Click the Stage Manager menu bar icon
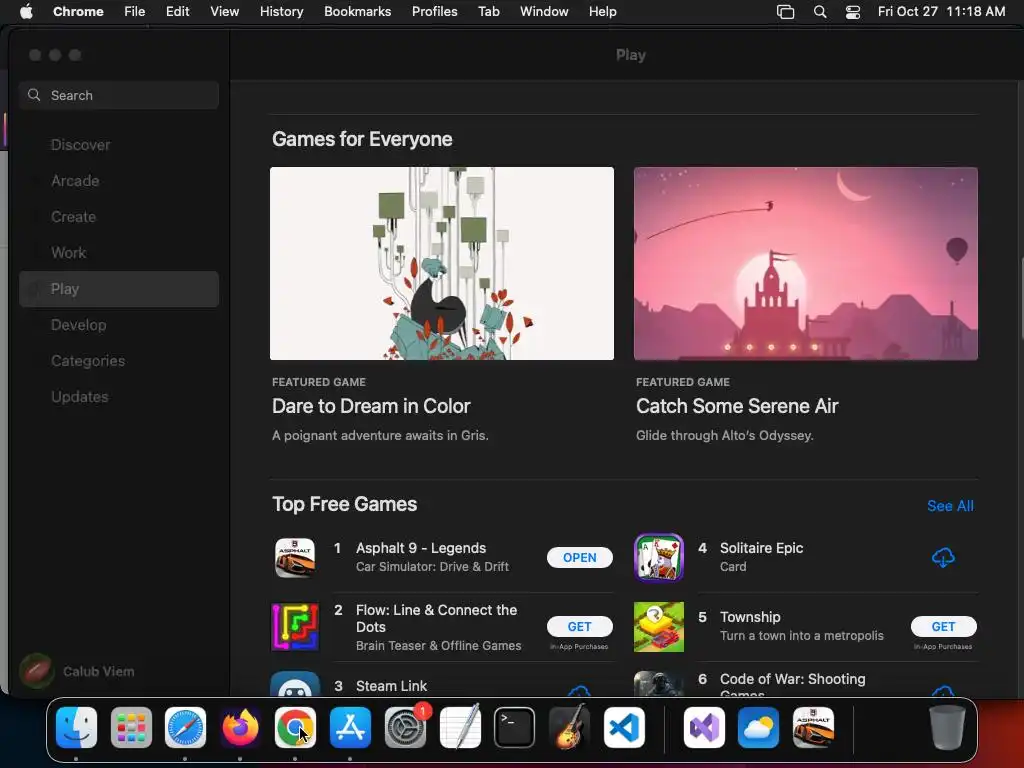This screenshot has width=1024, height=768. pyautogui.click(x=786, y=12)
